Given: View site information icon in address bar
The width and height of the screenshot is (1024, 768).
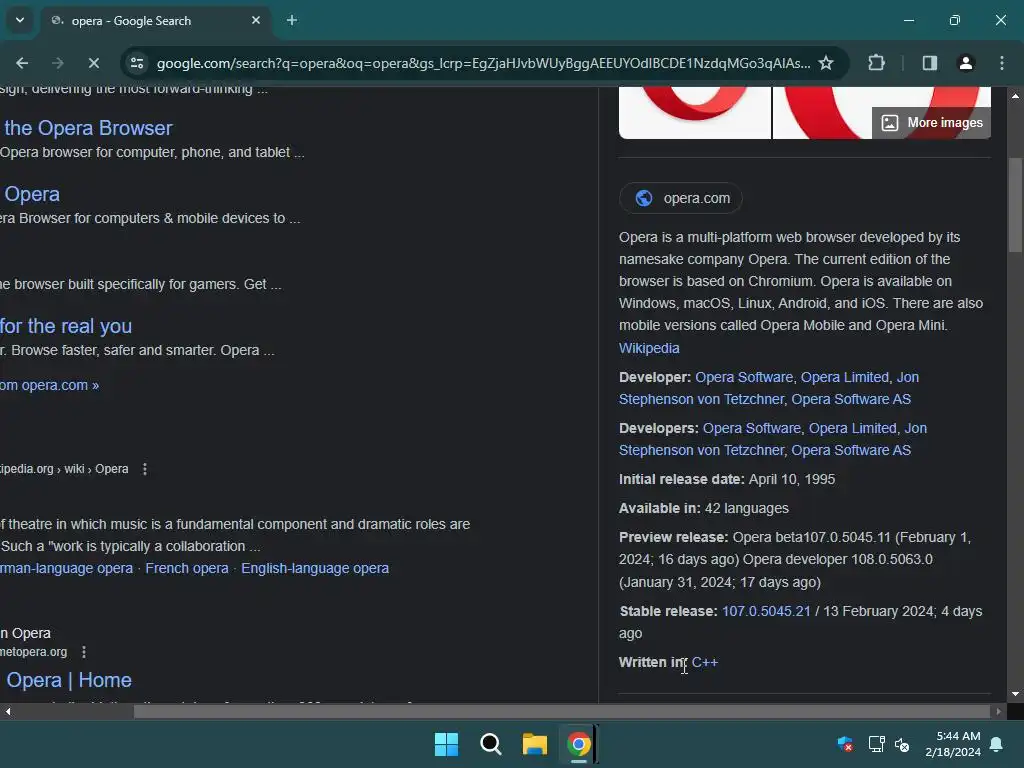Looking at the screenshot, I should point(137,63).
